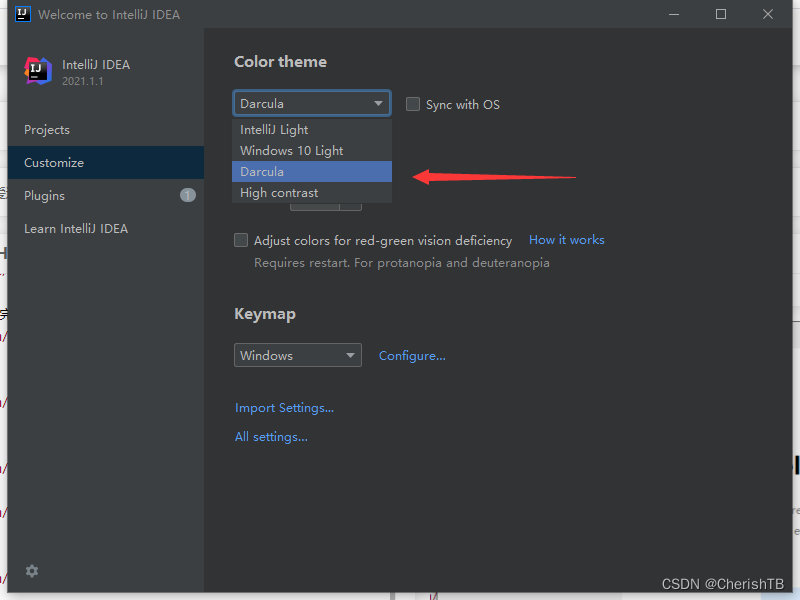Click the Requires restart note text
Viewport: 800px width, 600px height.
pos(402,263)
